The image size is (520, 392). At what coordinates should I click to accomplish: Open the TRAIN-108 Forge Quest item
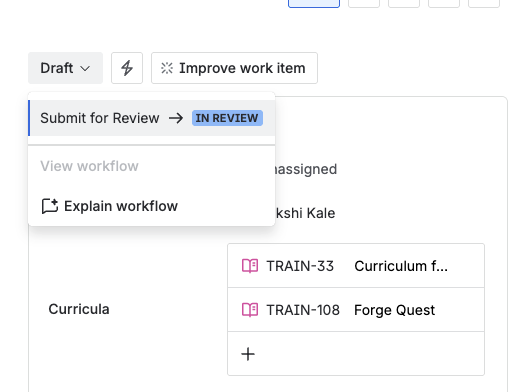coord(356,310)
